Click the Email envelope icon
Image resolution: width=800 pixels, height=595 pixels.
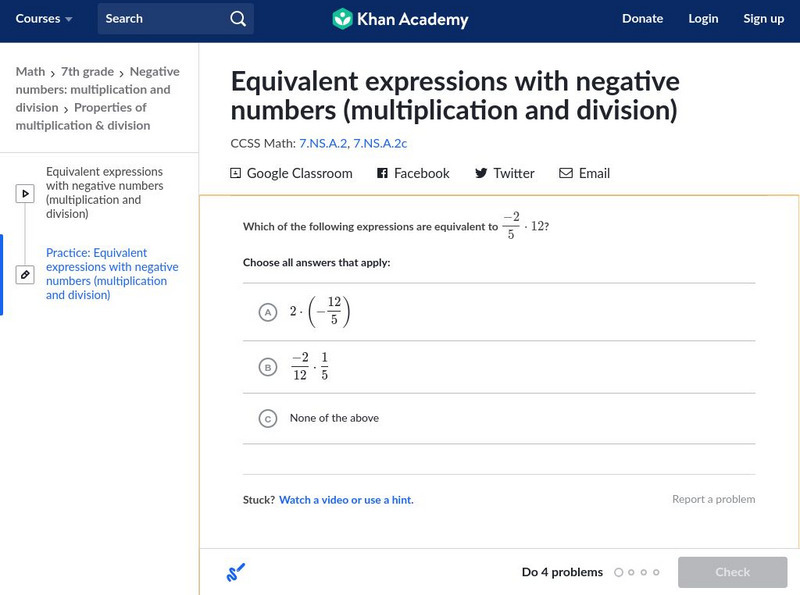point(566,173)
